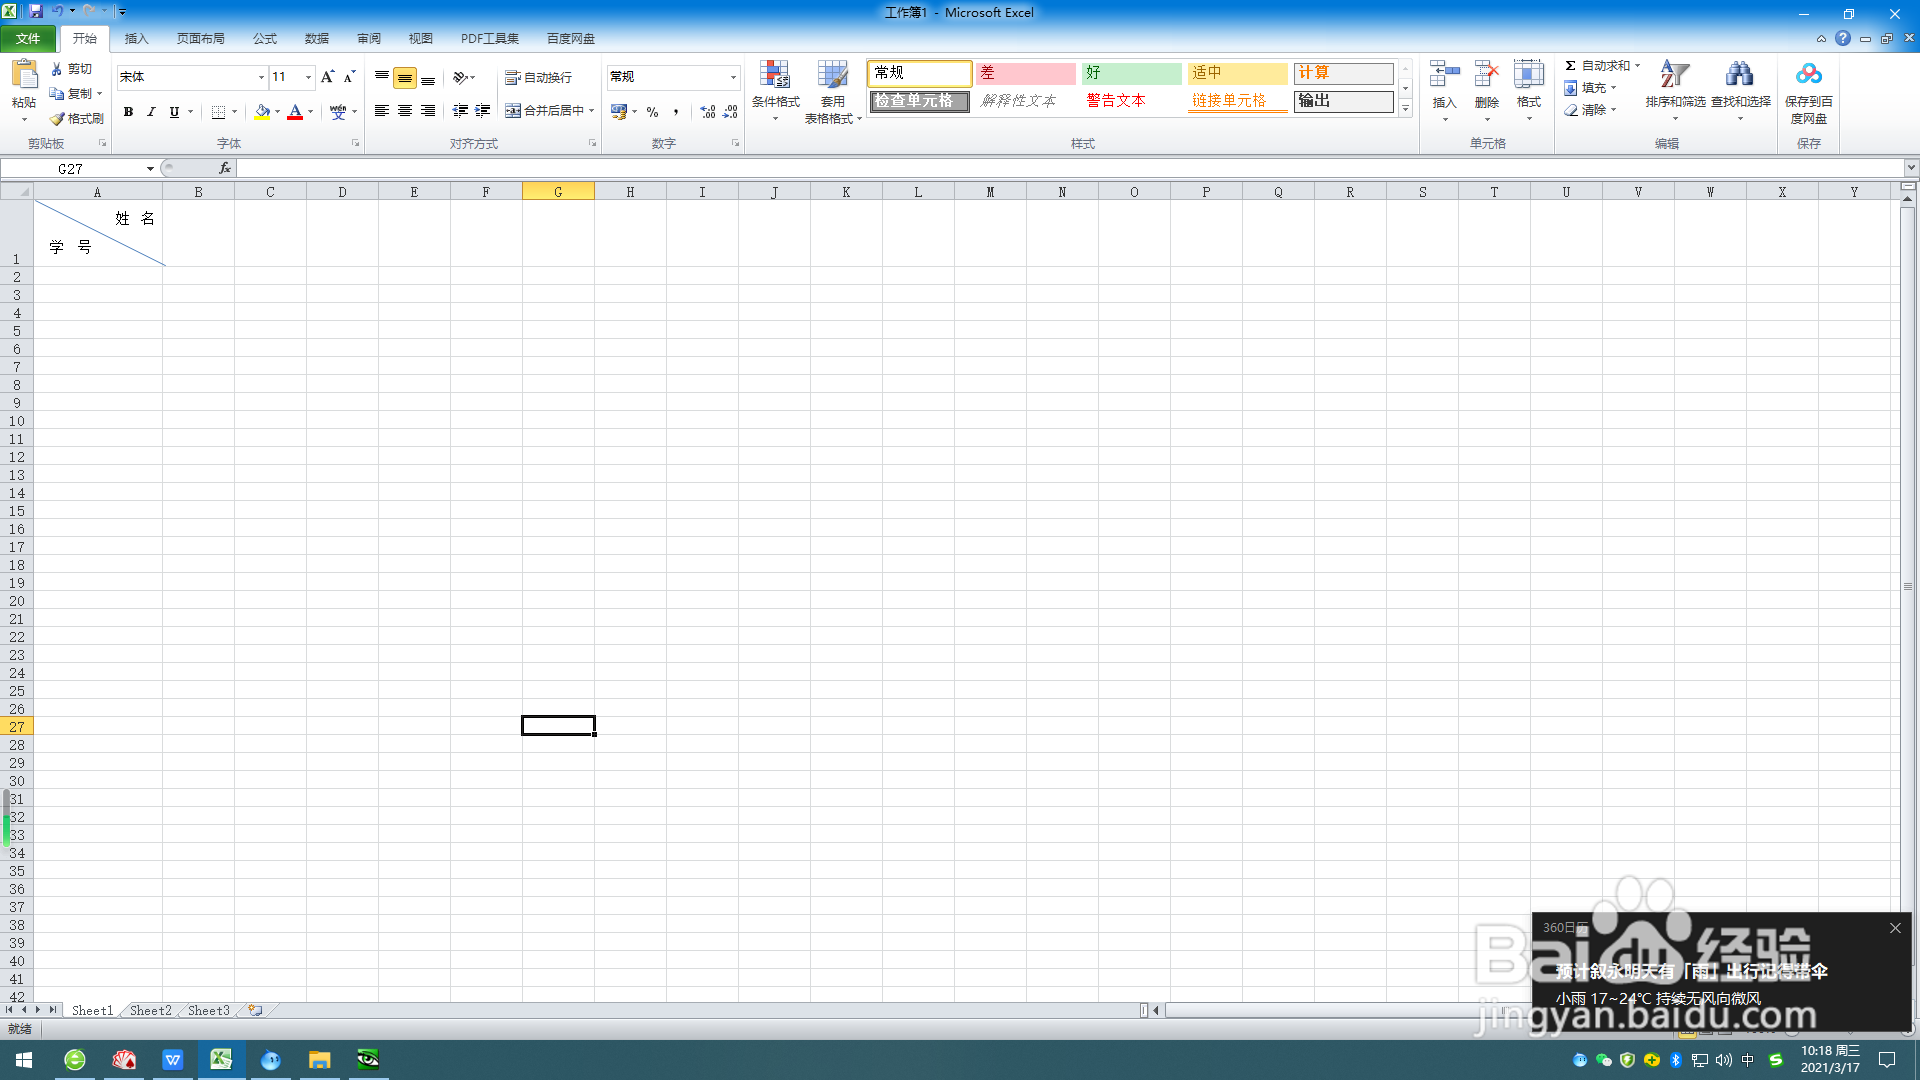Switch to the Data (数据) tab
The height and width of the screenshot is (1080, 1920).
coord(317,39)
